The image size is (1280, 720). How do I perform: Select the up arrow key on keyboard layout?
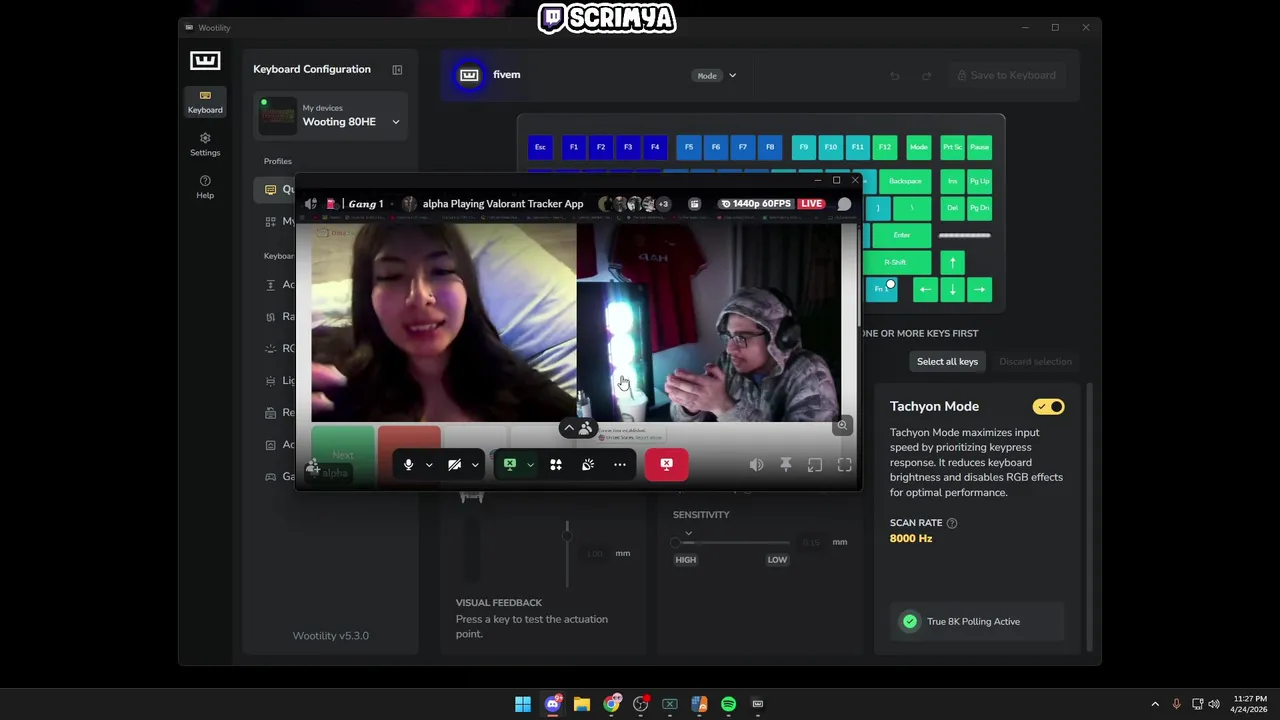953,262
